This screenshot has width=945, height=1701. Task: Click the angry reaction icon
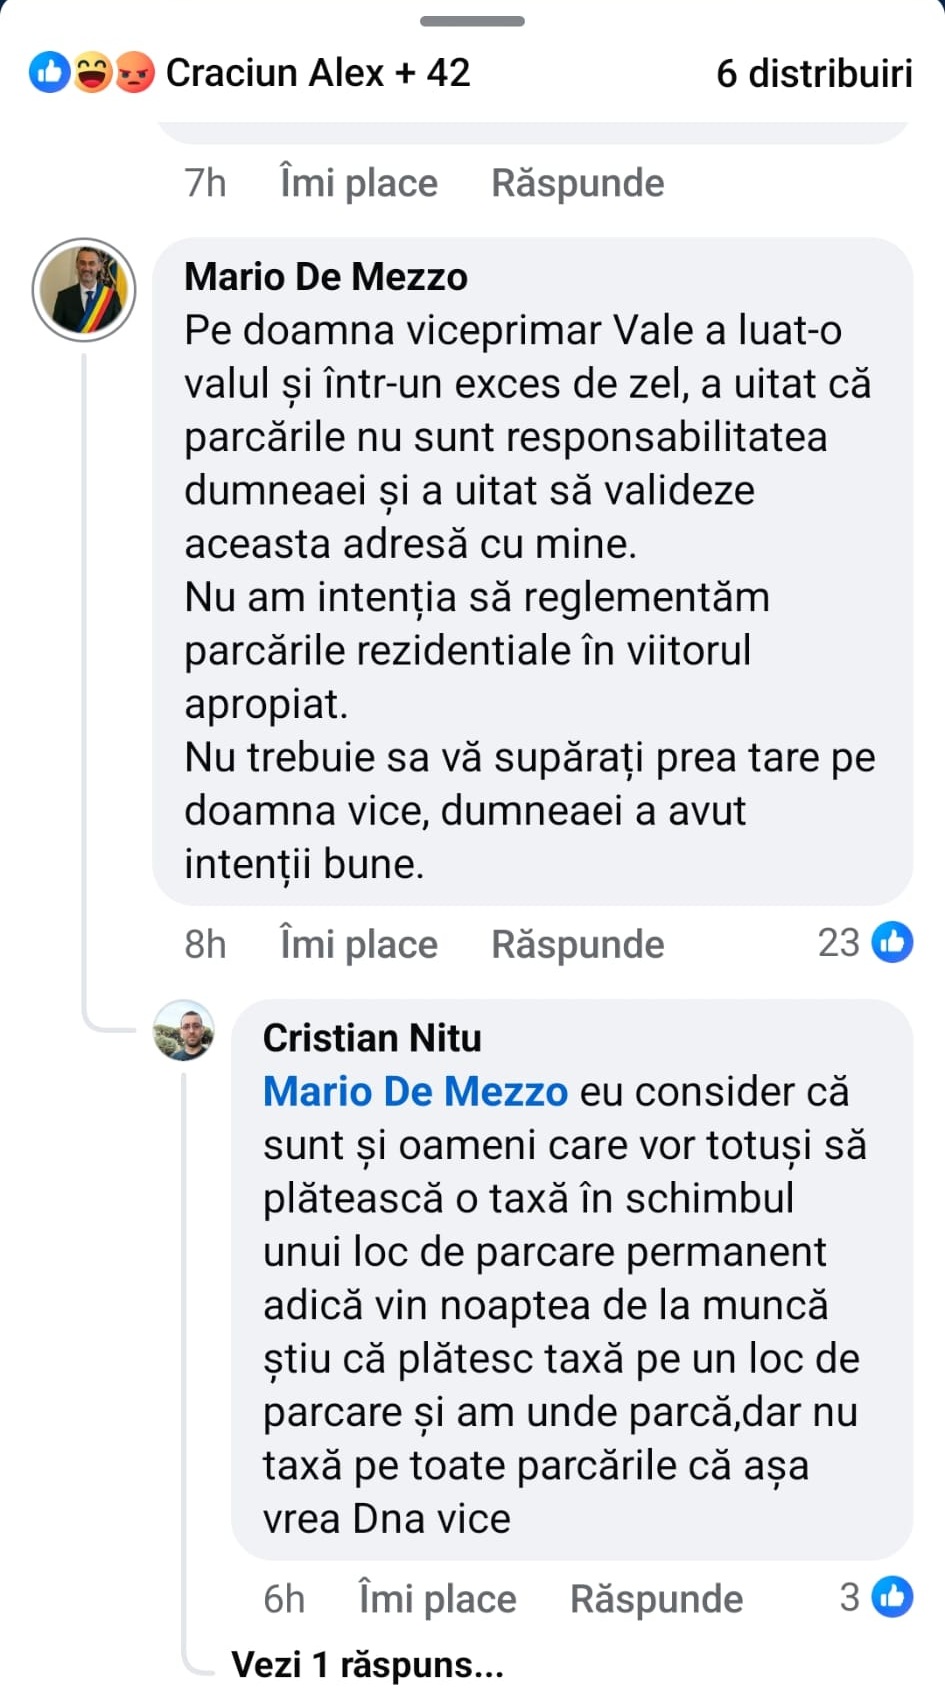(134, 73)
